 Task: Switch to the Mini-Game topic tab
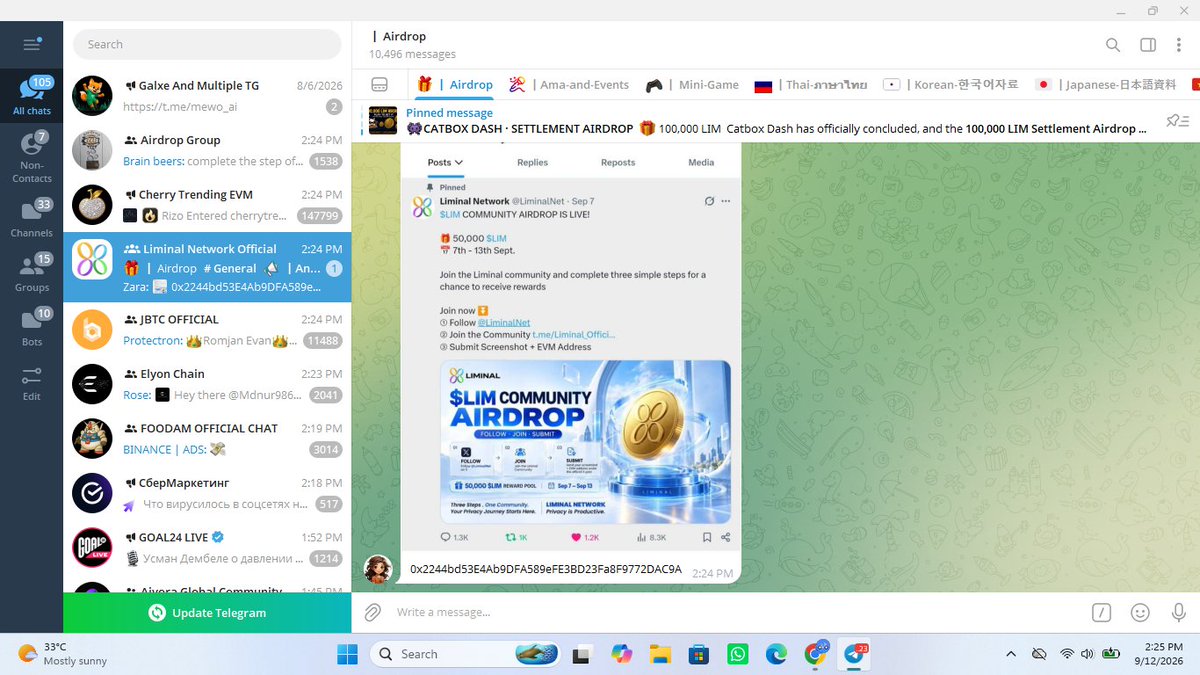692,85
